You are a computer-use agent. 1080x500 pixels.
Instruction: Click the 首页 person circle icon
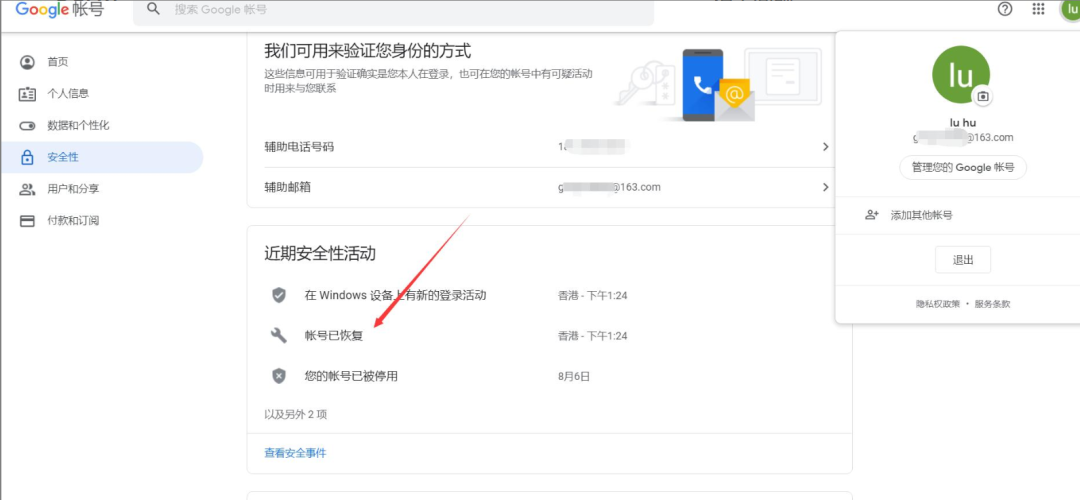(x=27, y=62)
